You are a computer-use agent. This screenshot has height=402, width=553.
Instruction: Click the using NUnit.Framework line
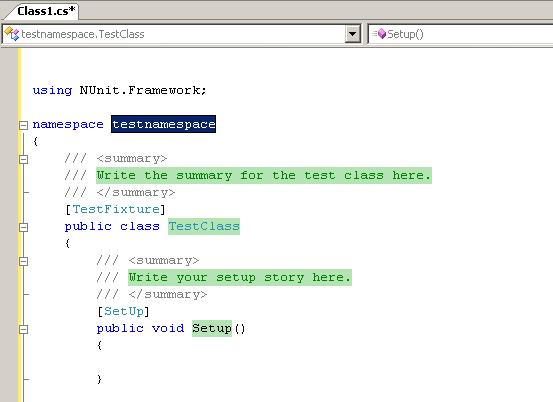[119, 90]
